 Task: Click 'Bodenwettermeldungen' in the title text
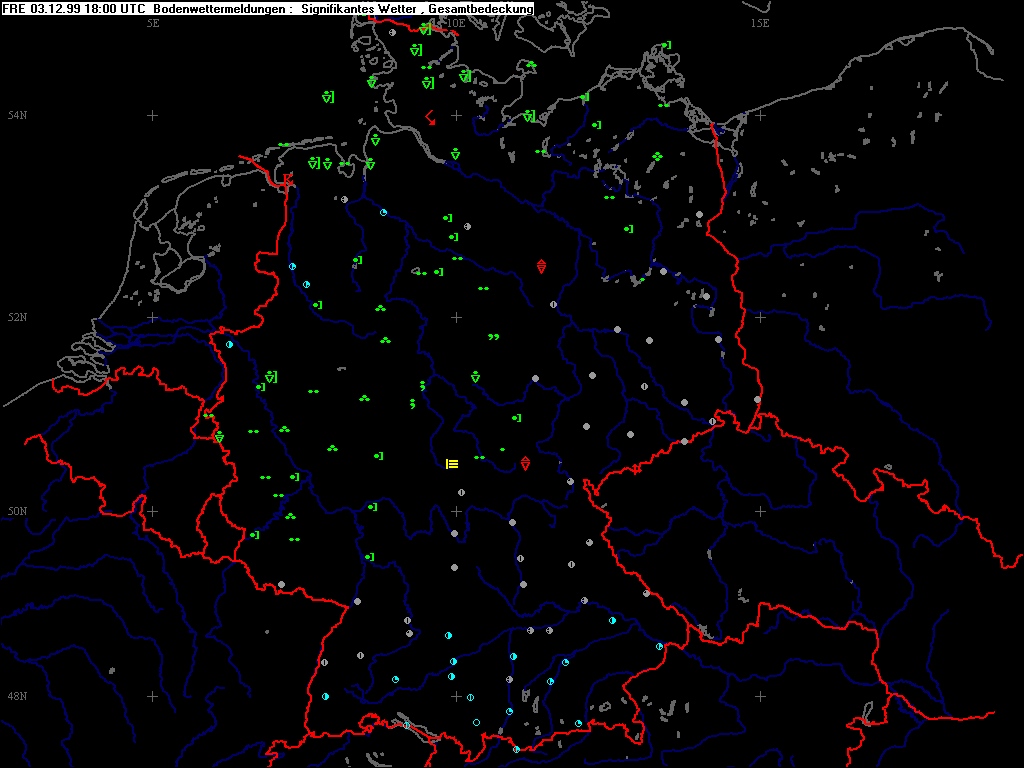tap(219, 8)
